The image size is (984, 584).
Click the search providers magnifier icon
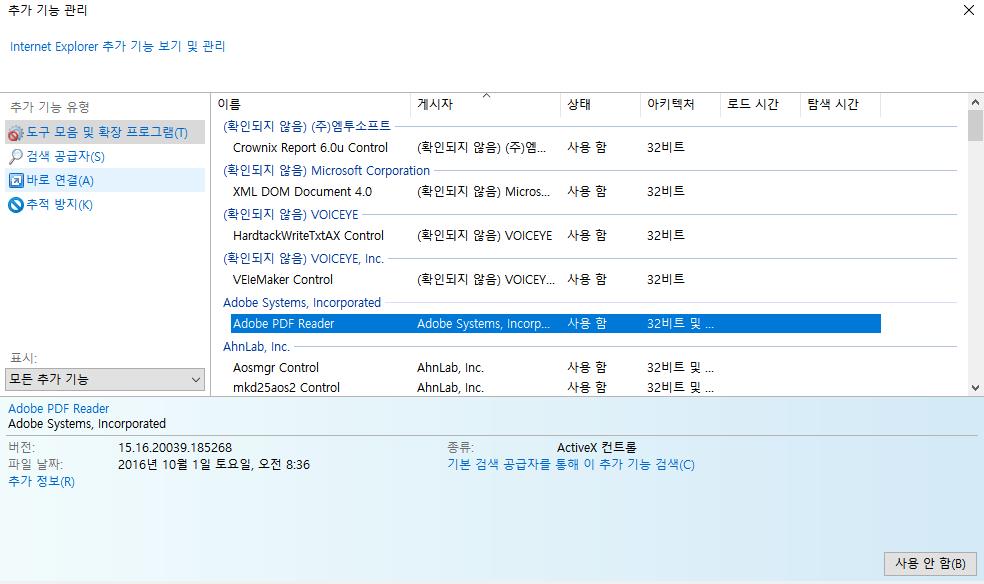point(15,156)
